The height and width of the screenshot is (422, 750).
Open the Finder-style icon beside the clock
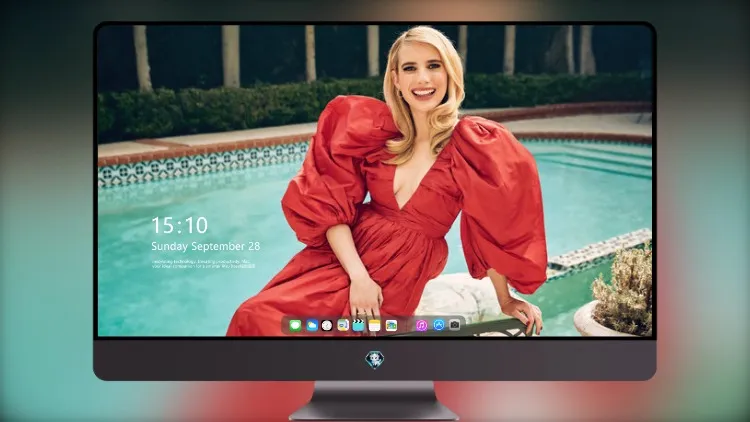click(x=343, y=326)
